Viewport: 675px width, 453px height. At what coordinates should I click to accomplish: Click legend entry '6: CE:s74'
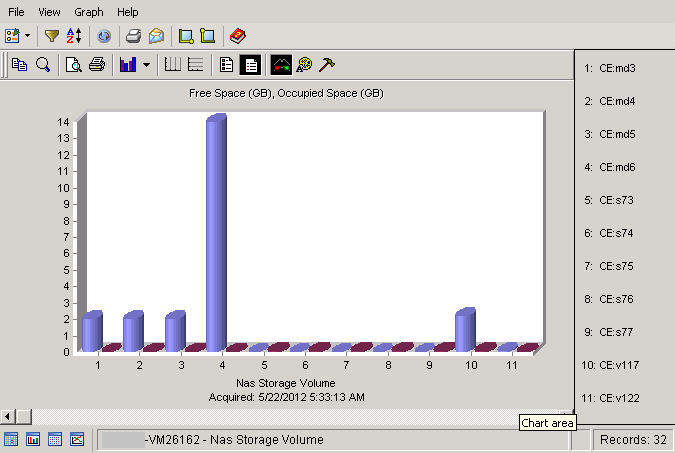click(609, 233)
